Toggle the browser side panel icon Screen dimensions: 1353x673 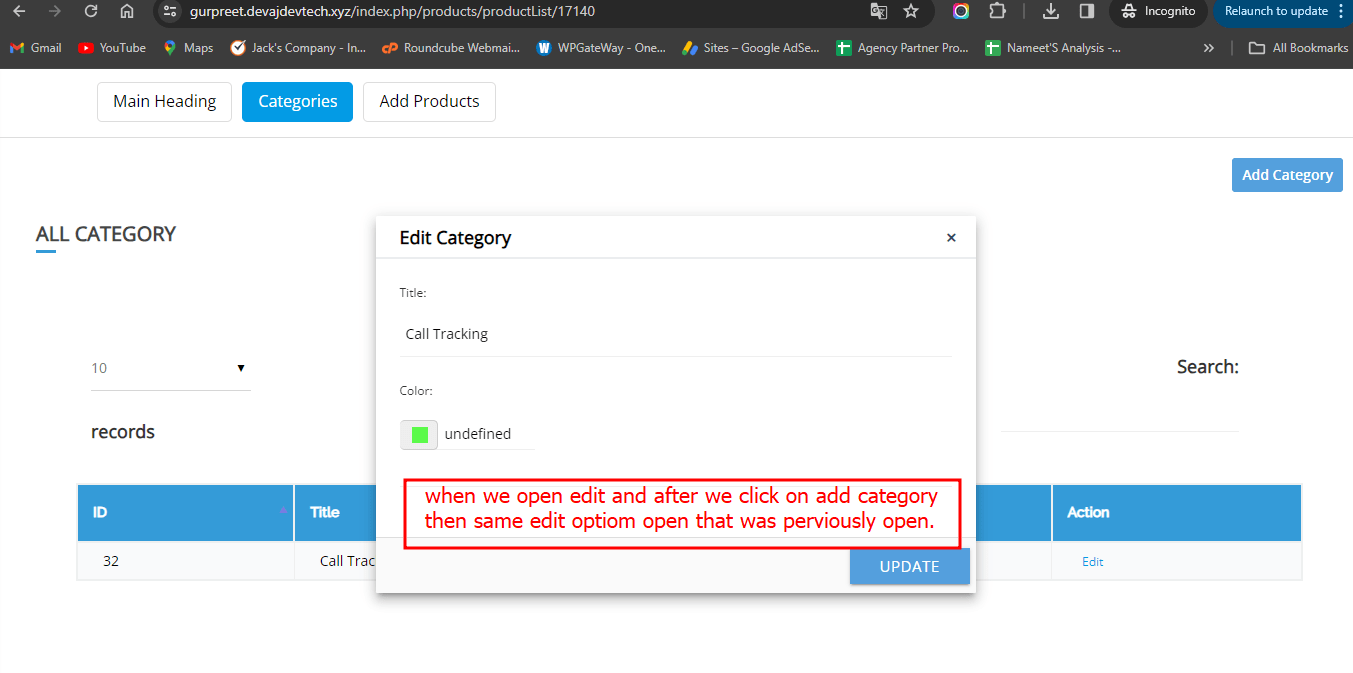[1086, 11]
